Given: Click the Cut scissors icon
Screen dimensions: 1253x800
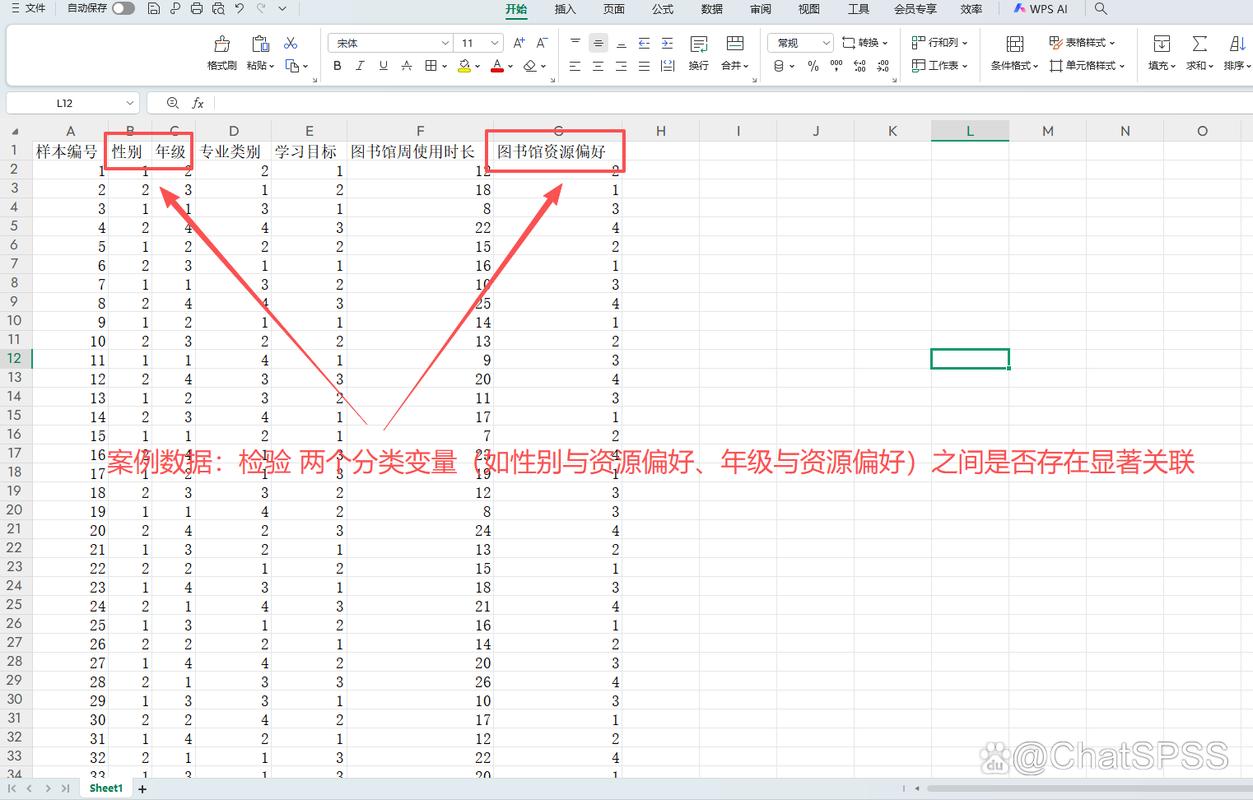Looking at the screenshot, I should (x=291, y=43).
